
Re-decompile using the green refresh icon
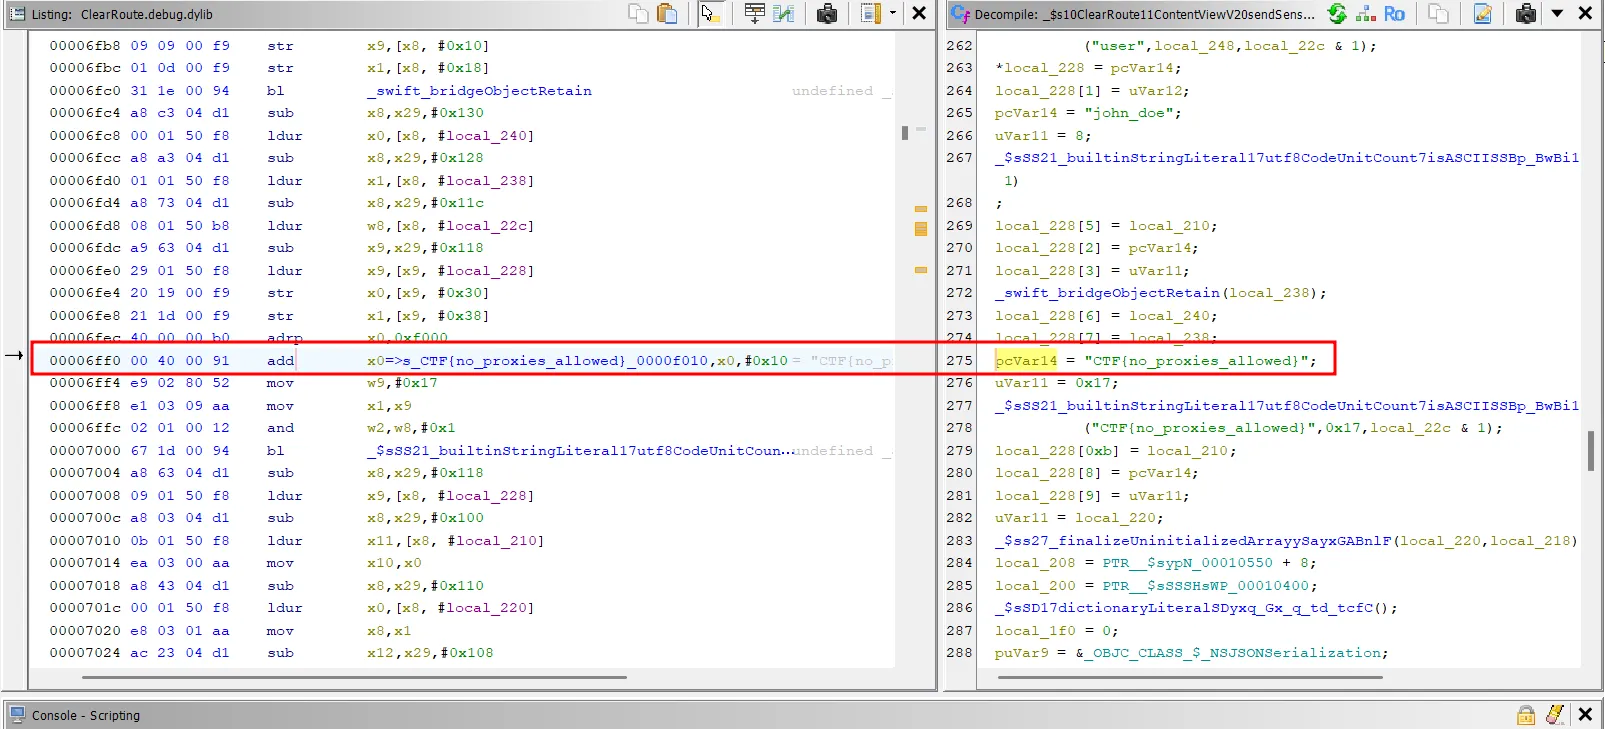(1337, 13)
